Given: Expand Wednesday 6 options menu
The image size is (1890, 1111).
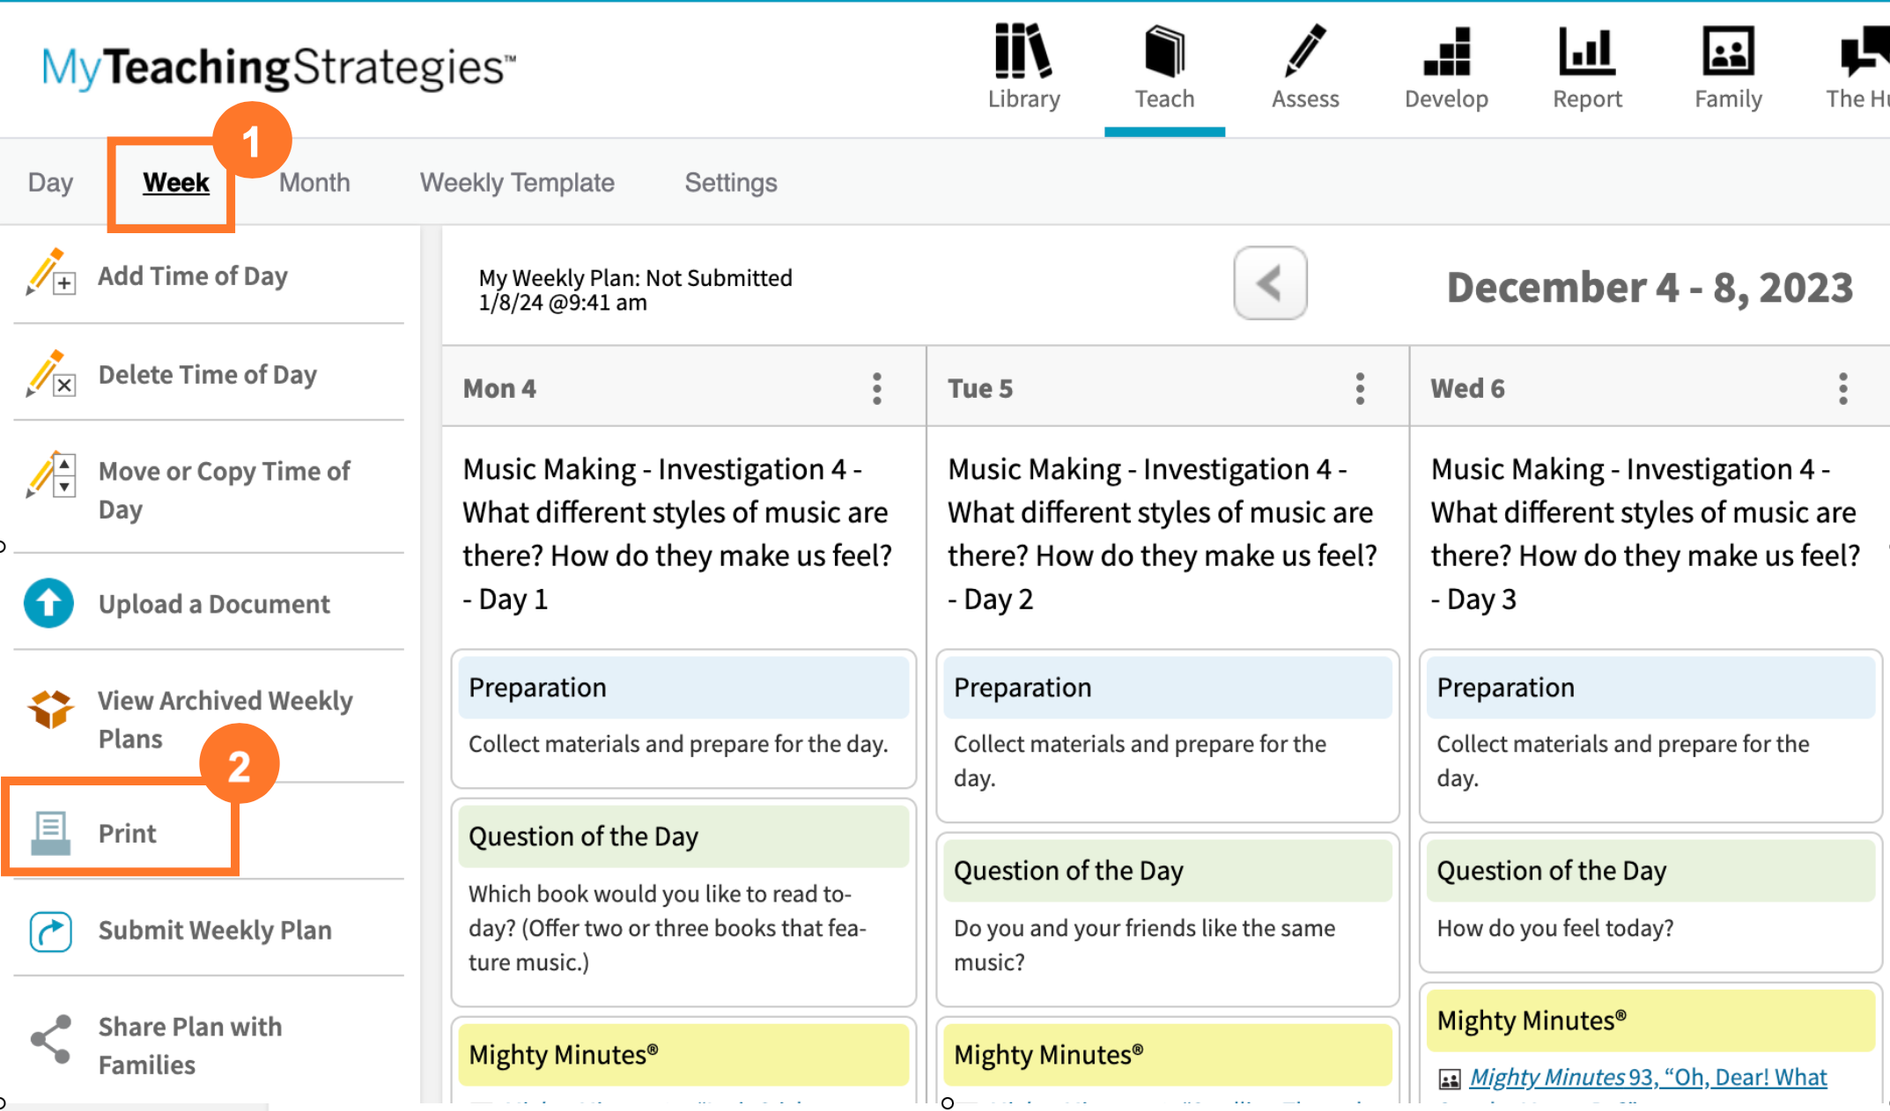Looking at the screenshot, I should pyautogui.click(x=1843, y=388).
